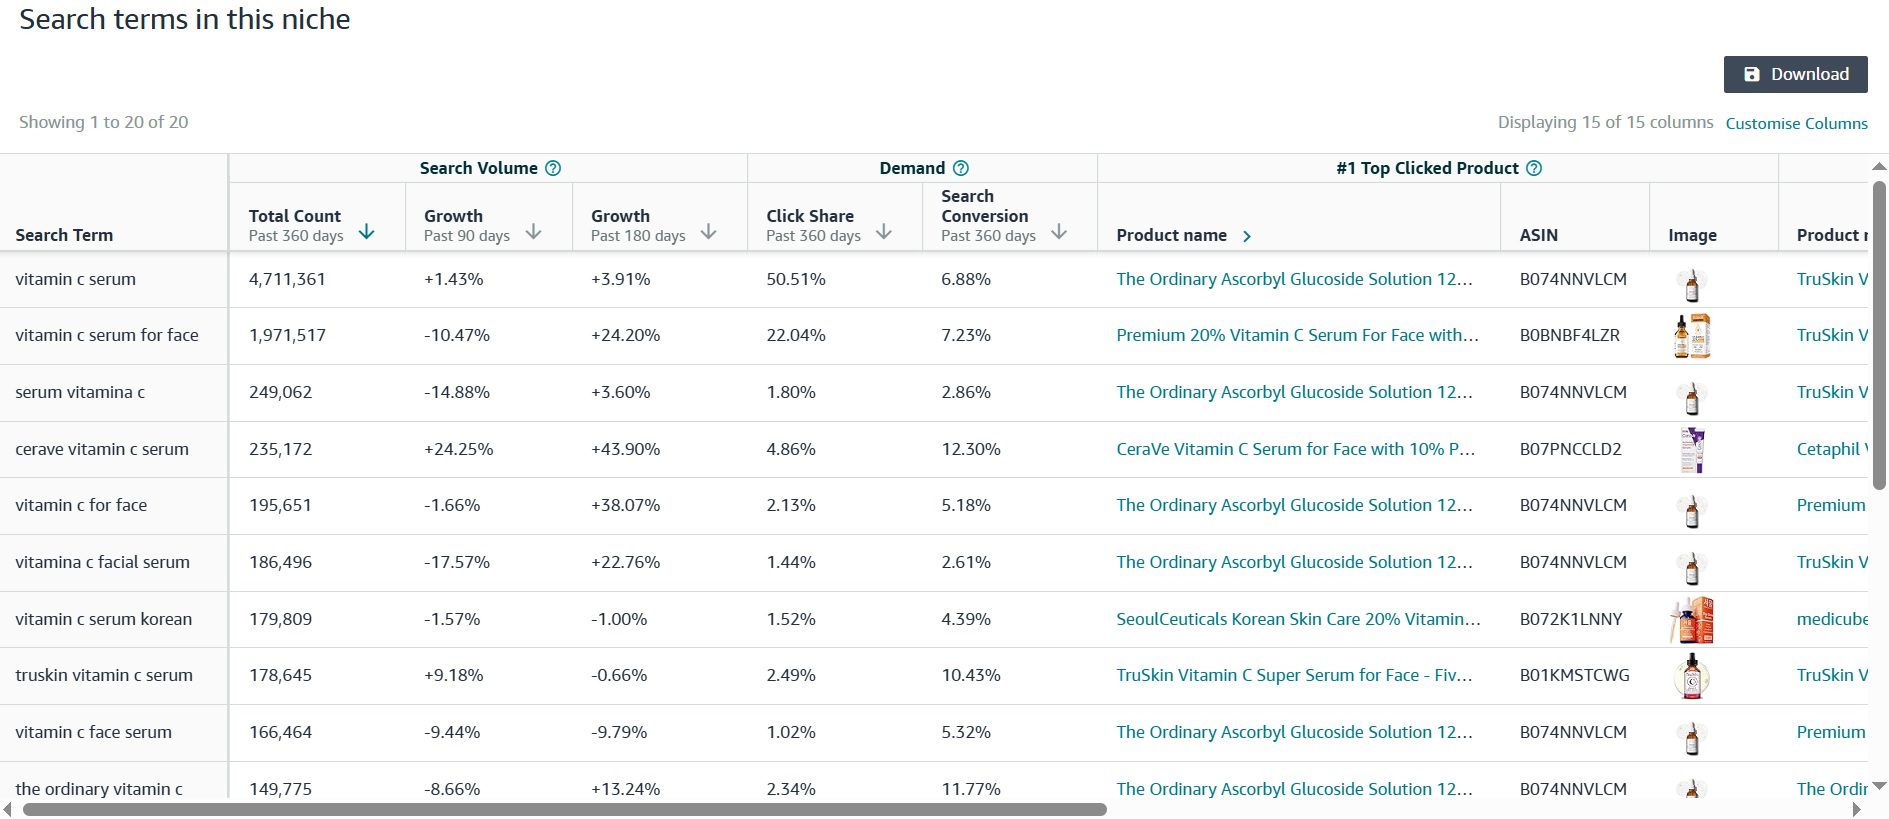Image resolution: width=1889 pixels, height=819 pixels.
Task: Click the Search Term column header
Action: [x=64, y=235]
